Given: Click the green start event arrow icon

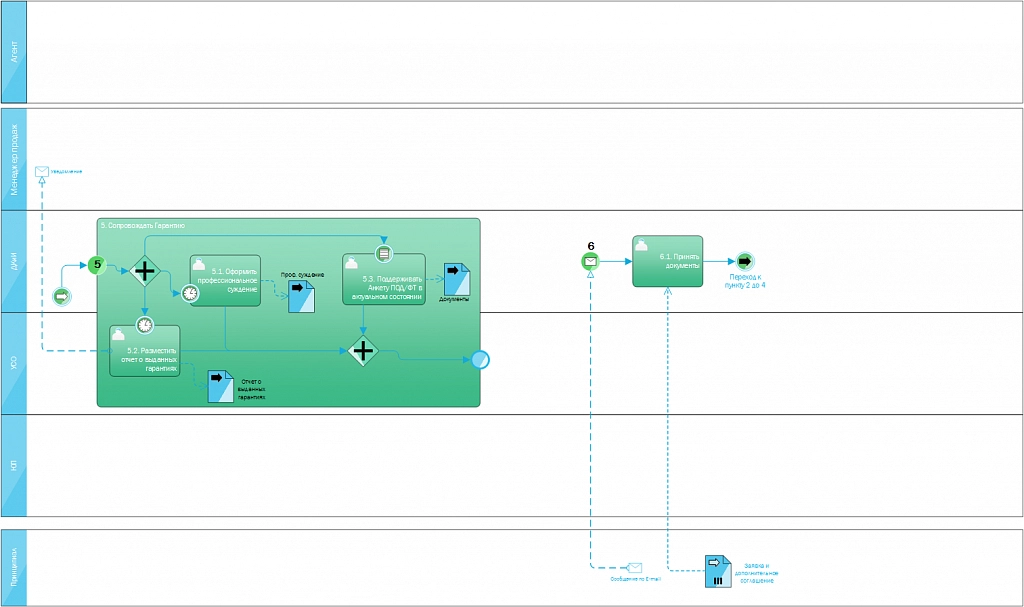Looking at the screenshot, I should tap(62, 297).
